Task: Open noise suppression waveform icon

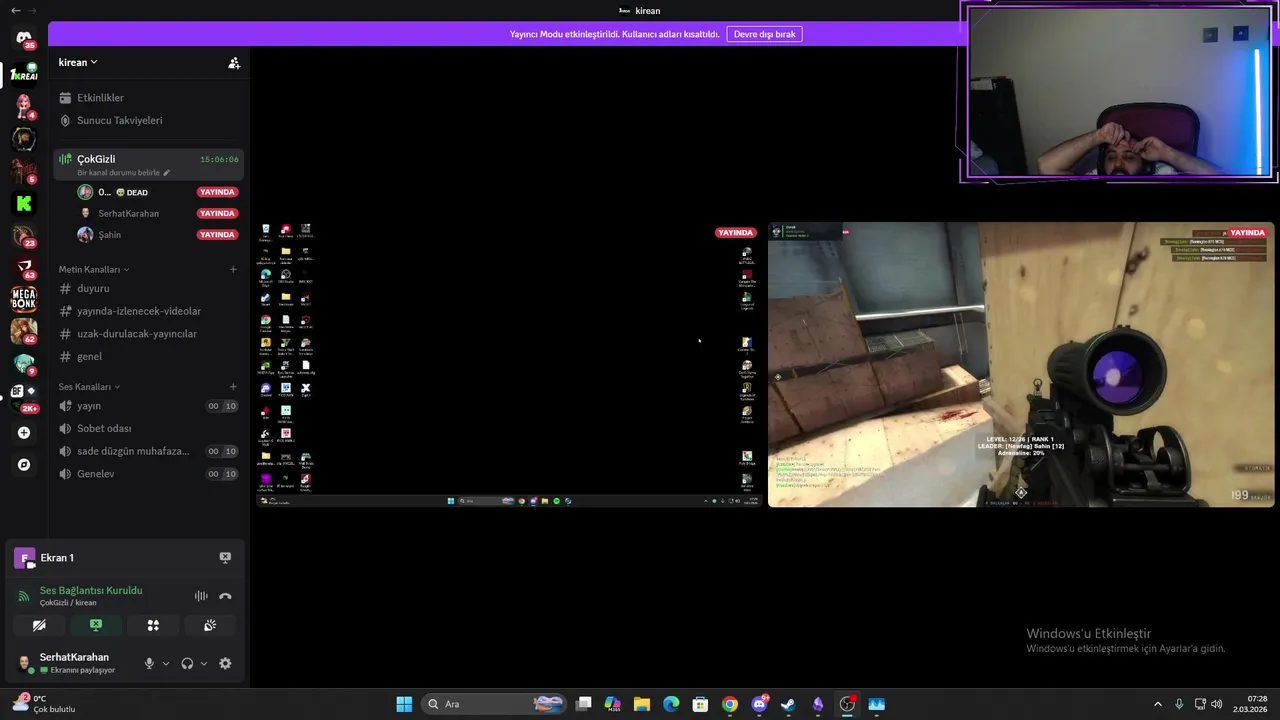Action: tap(201, 596)
